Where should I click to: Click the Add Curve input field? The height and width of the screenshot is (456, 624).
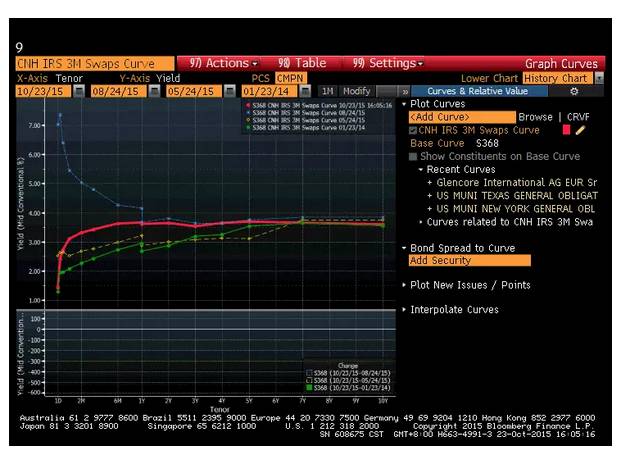tap(462, 117)
